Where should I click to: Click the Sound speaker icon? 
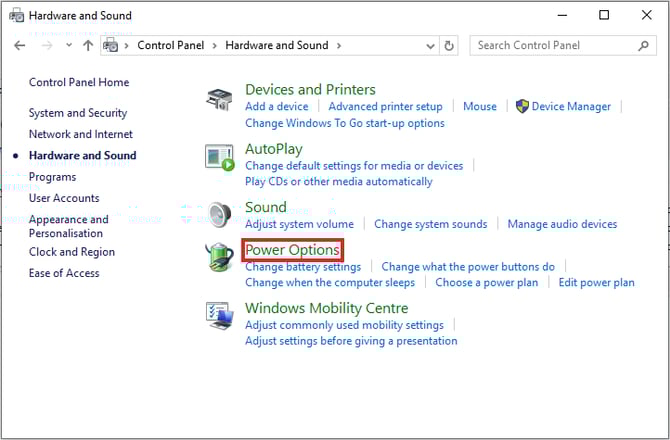pyautogui.click(x=219, y=215)
